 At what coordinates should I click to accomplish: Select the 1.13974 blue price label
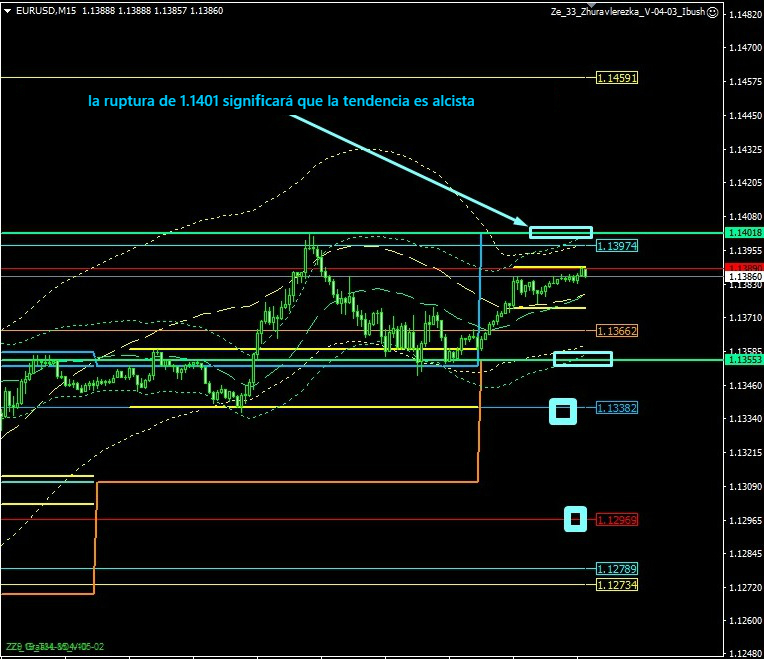tap(616, 245)
